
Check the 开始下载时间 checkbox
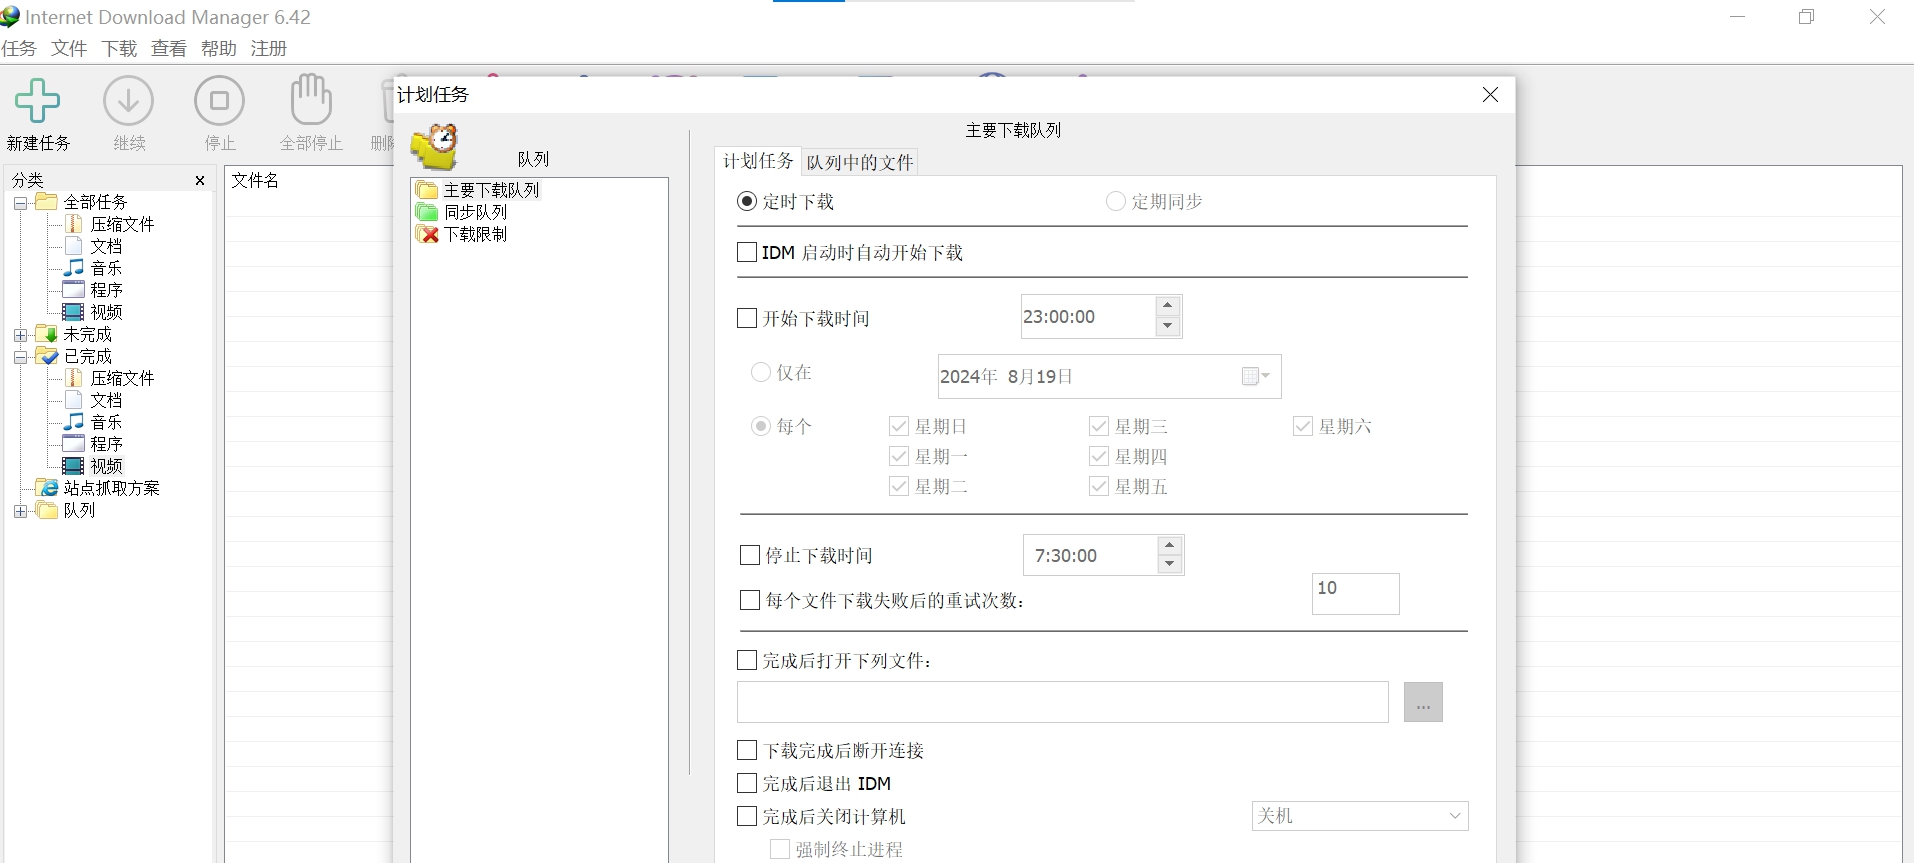[x=747, y=319]
